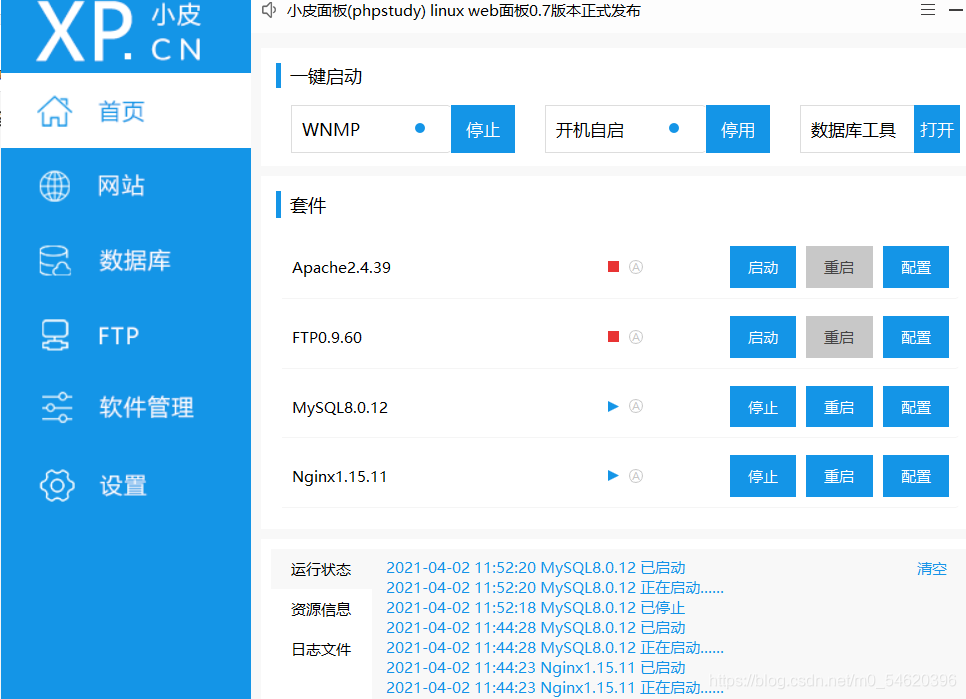Select the Nginx1.15.11 name text
Viewport: 966px width, 699px height.
[x=339, y=477]
